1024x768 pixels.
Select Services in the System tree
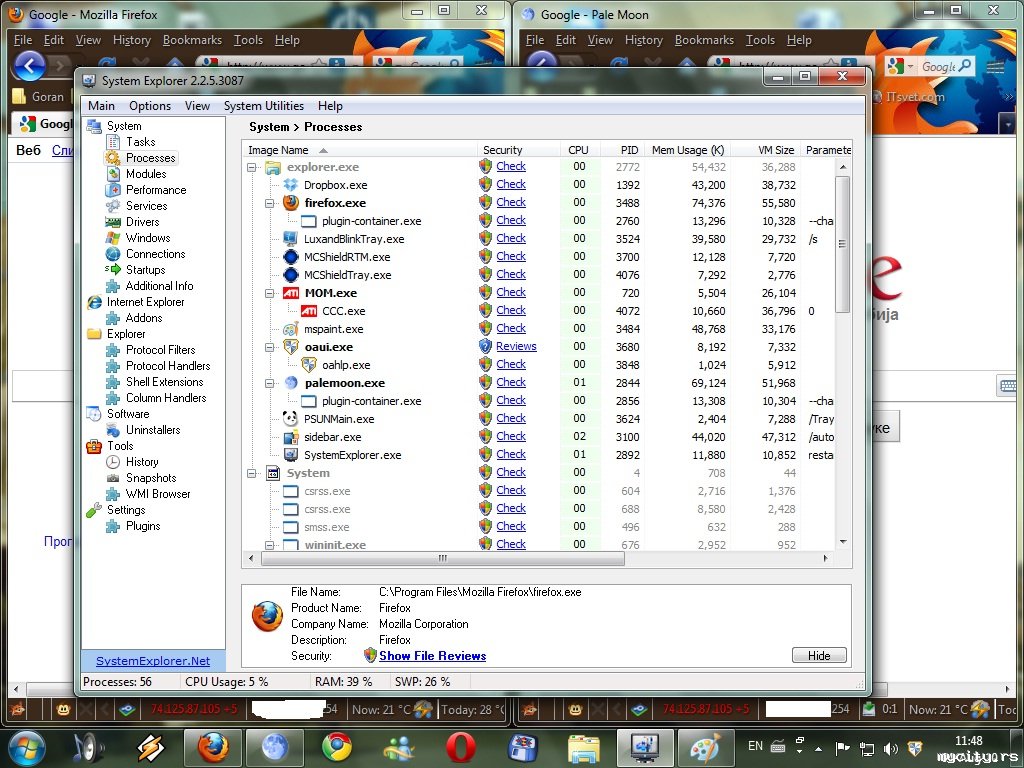coord(146,206)
